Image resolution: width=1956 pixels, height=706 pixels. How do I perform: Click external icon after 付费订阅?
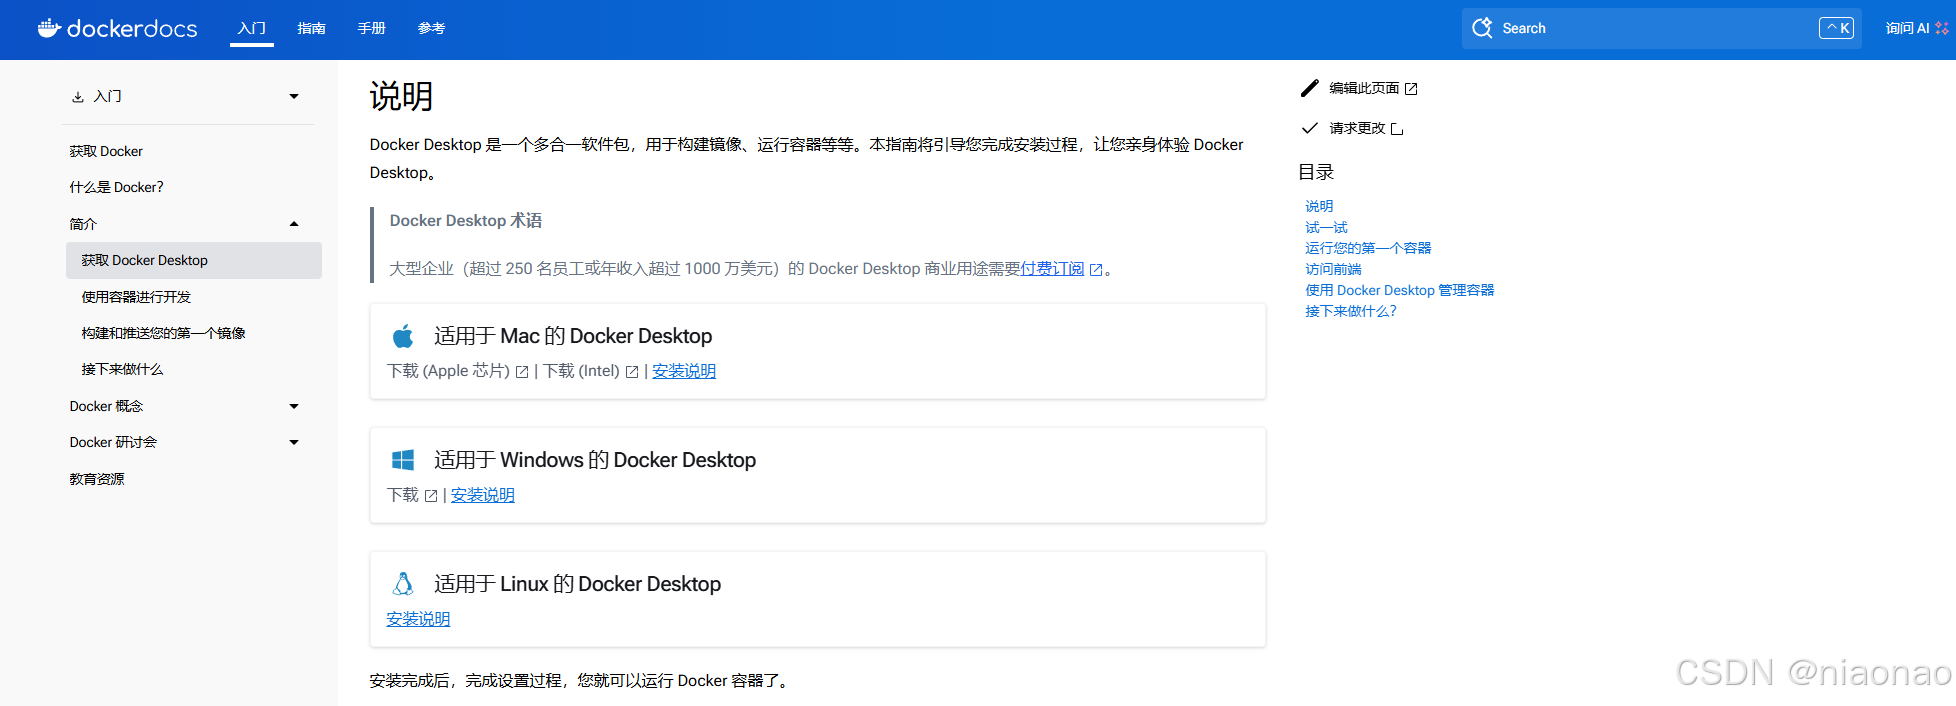pyautogui.click(x=1096, y=270)
